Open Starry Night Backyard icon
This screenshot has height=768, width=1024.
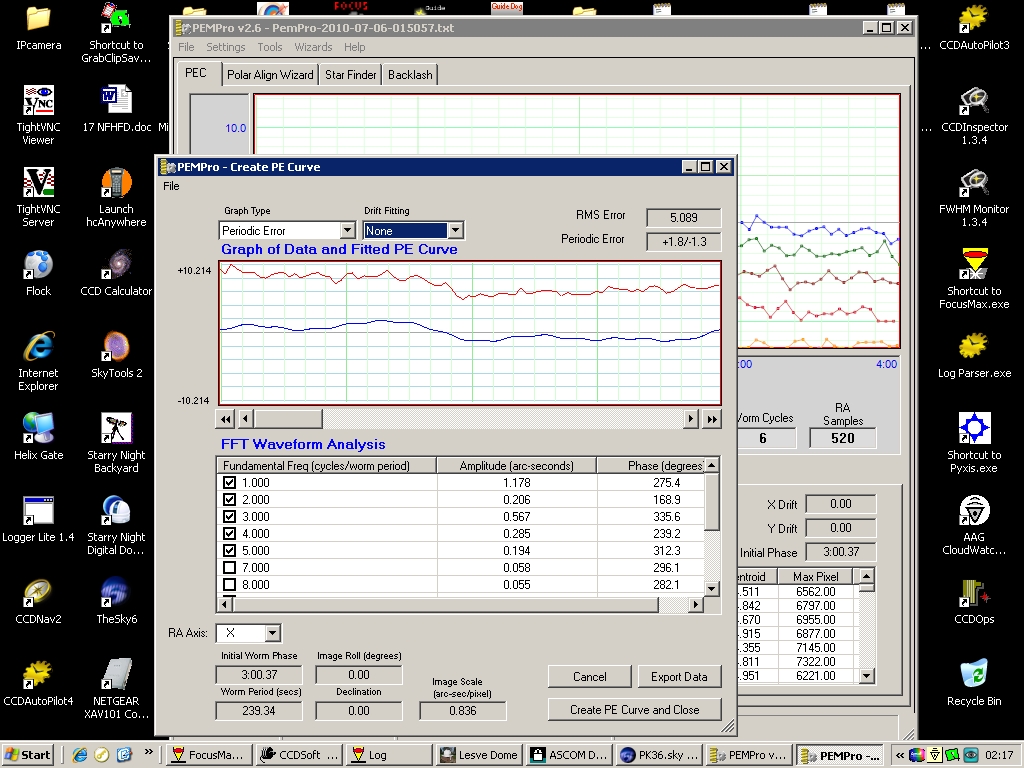pyautogui.click(x=116, y=443)
